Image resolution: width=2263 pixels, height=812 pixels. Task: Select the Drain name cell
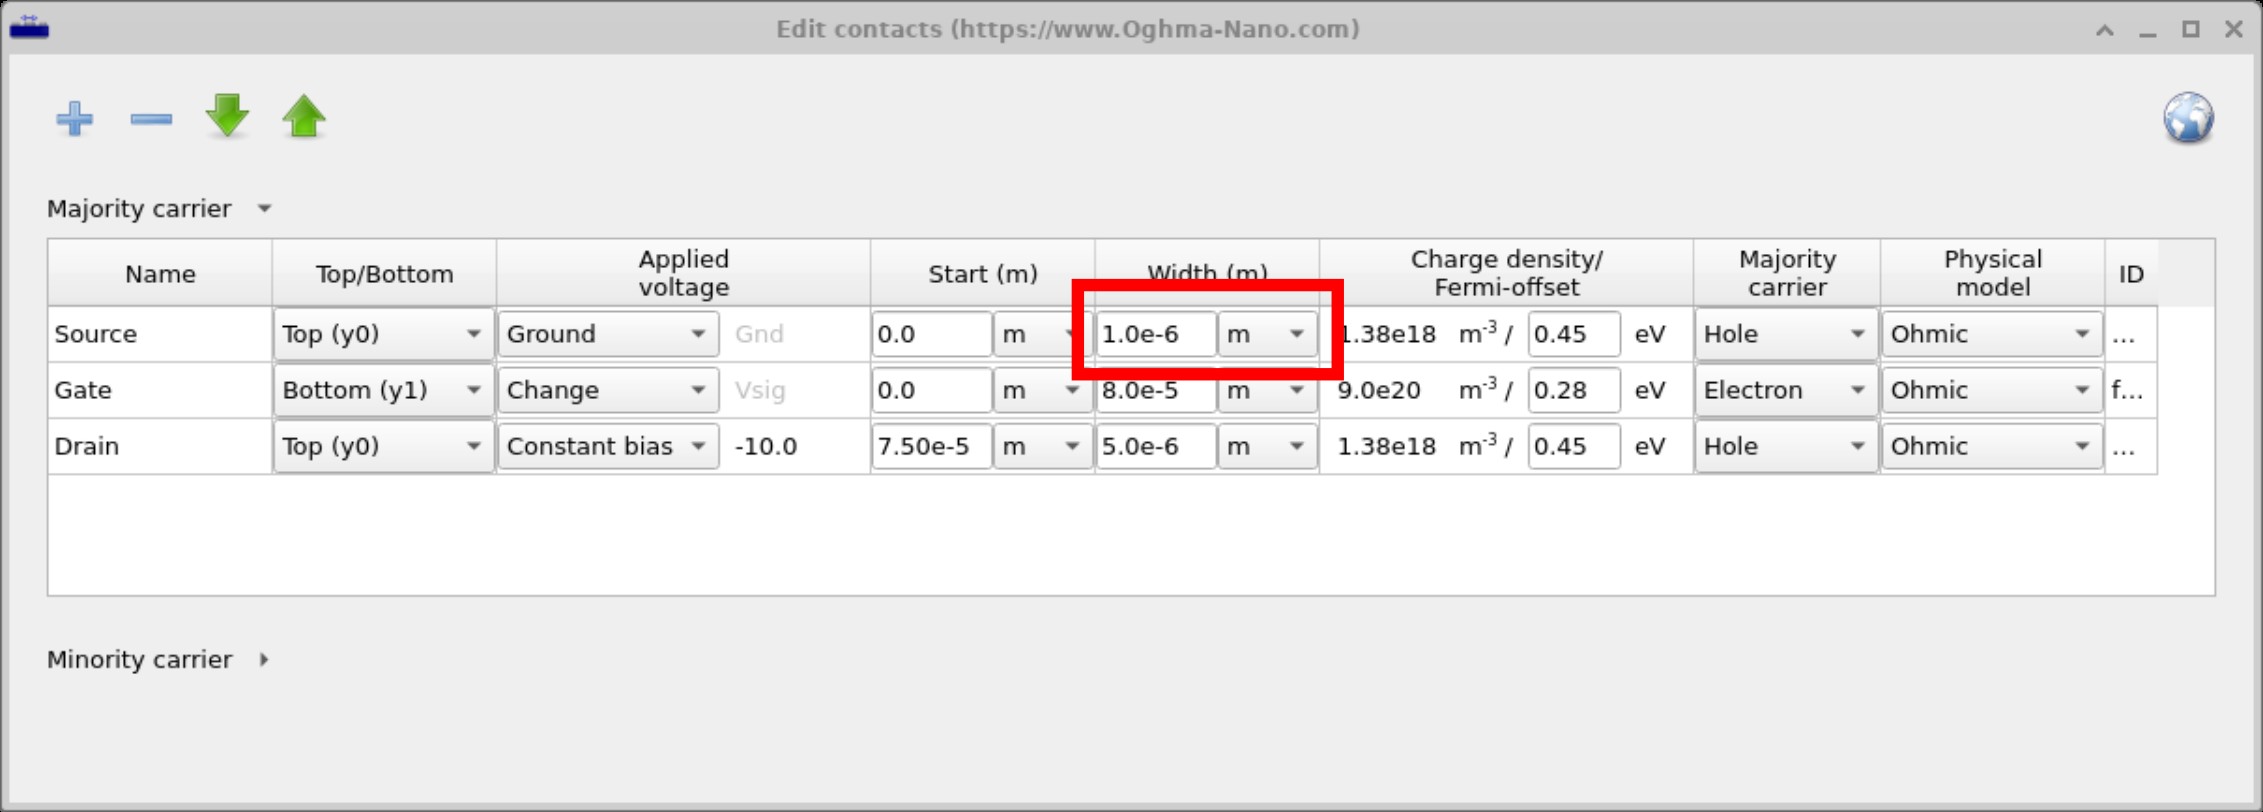(x=160, y=446)
